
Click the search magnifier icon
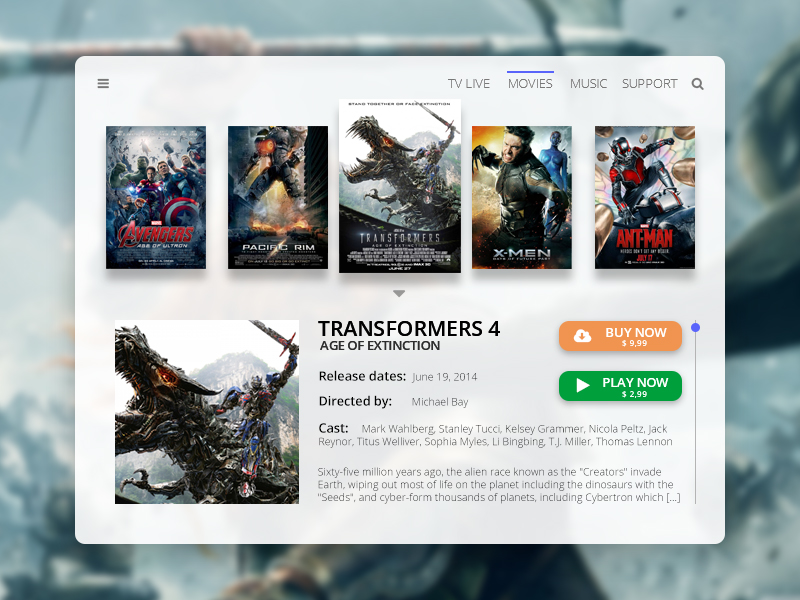pyautogui.click(x=698, y=84)
